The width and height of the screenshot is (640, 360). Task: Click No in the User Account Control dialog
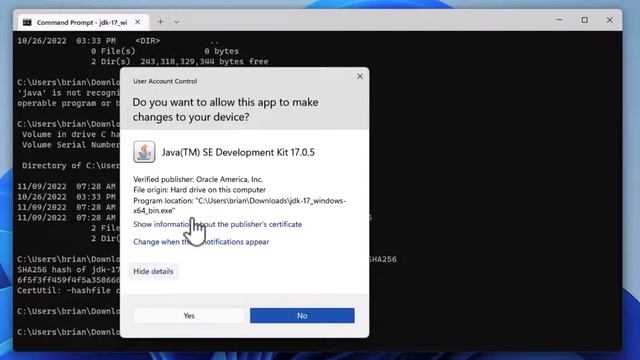click(x=302, y=316)
